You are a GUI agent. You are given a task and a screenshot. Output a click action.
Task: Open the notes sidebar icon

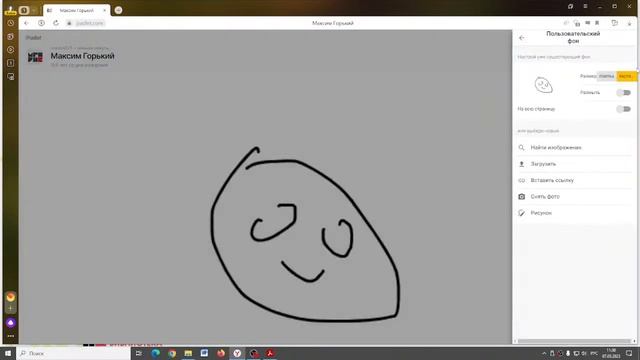(11, 63)
